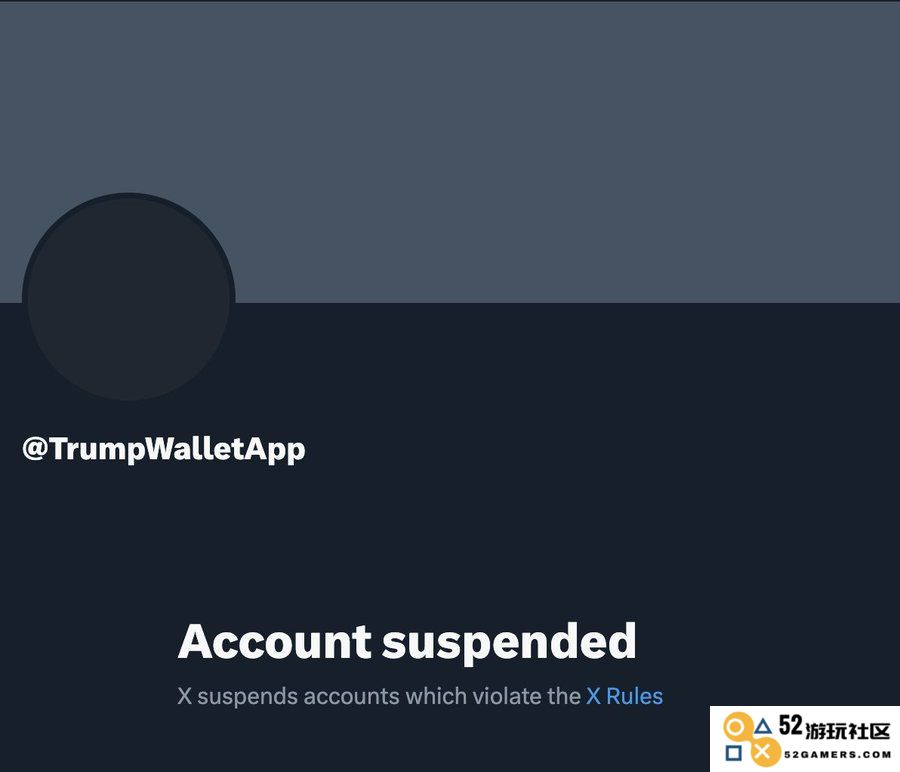Image resolution: width=900 pixels, height=772 pixels.
Task: Click the '@' symbol of the handle
Action: click(x=34, y=448)
